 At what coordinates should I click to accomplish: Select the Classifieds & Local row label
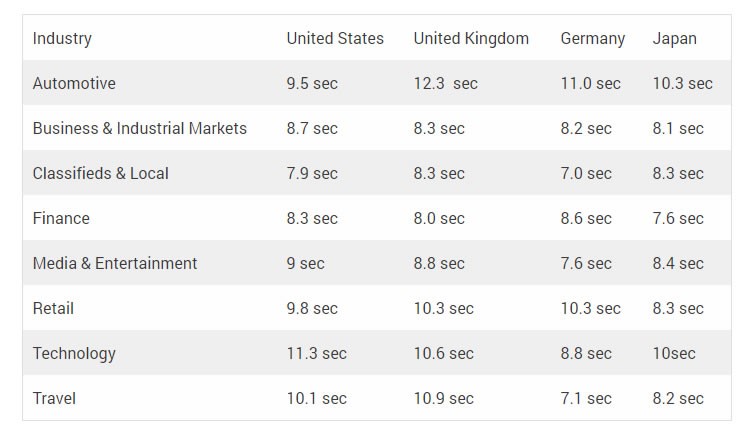pos(100,173)
